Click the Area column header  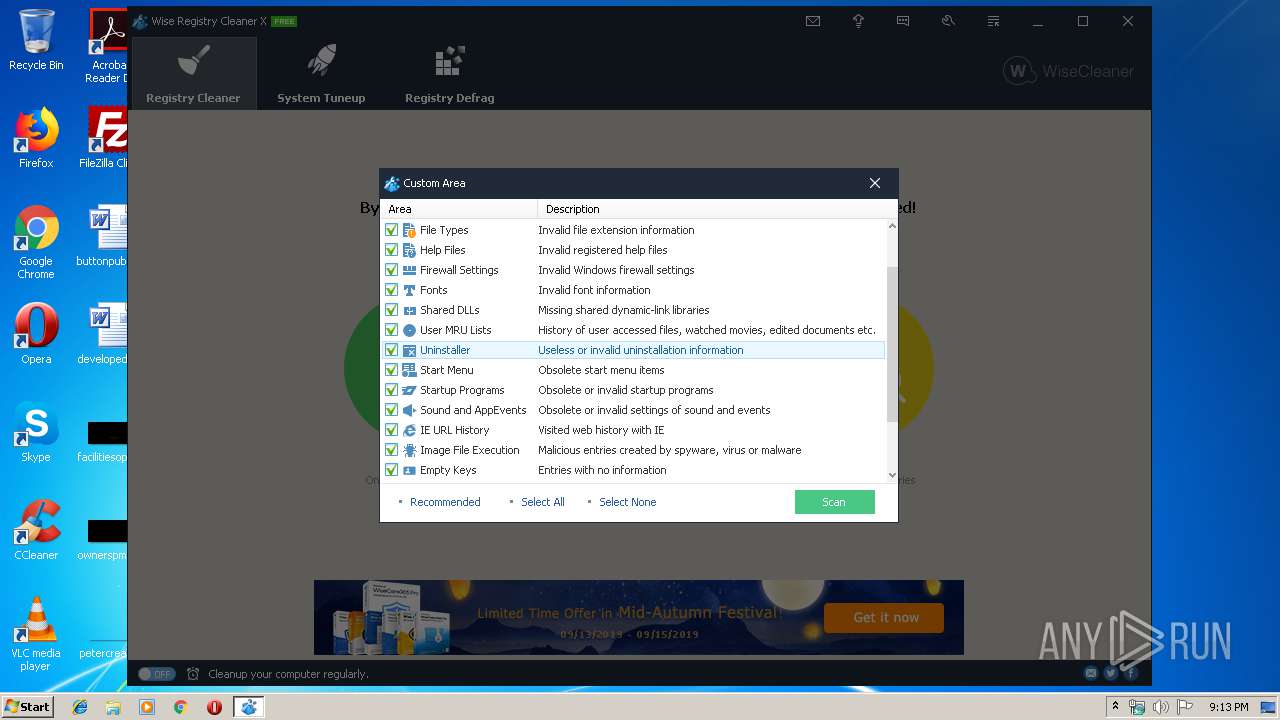pyautogui.click(x=459, y=209)
